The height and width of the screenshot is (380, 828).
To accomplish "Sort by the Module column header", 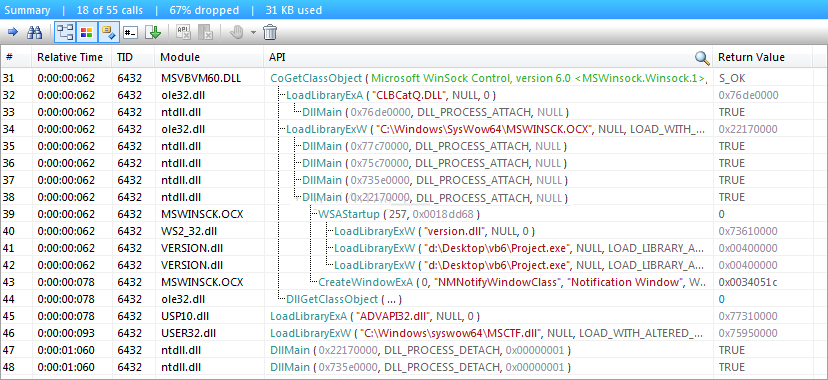I will [x=209, y=58].
